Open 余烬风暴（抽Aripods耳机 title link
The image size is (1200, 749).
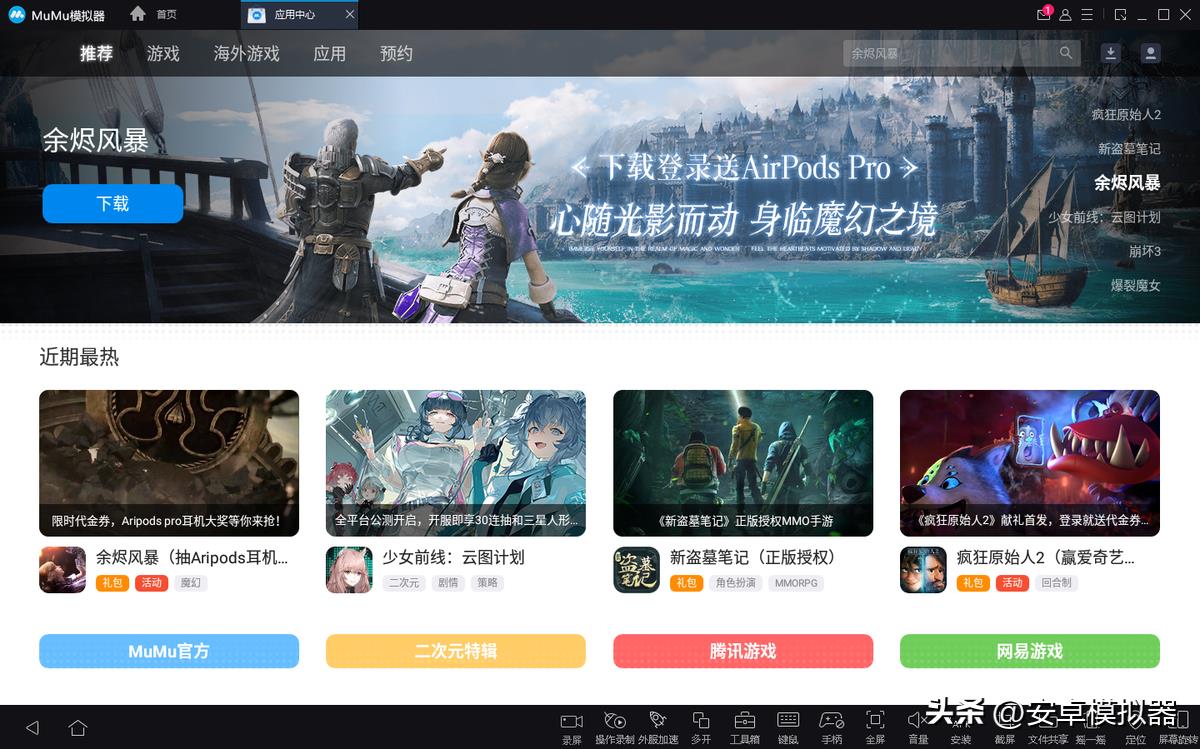click(x=193, y=558)
